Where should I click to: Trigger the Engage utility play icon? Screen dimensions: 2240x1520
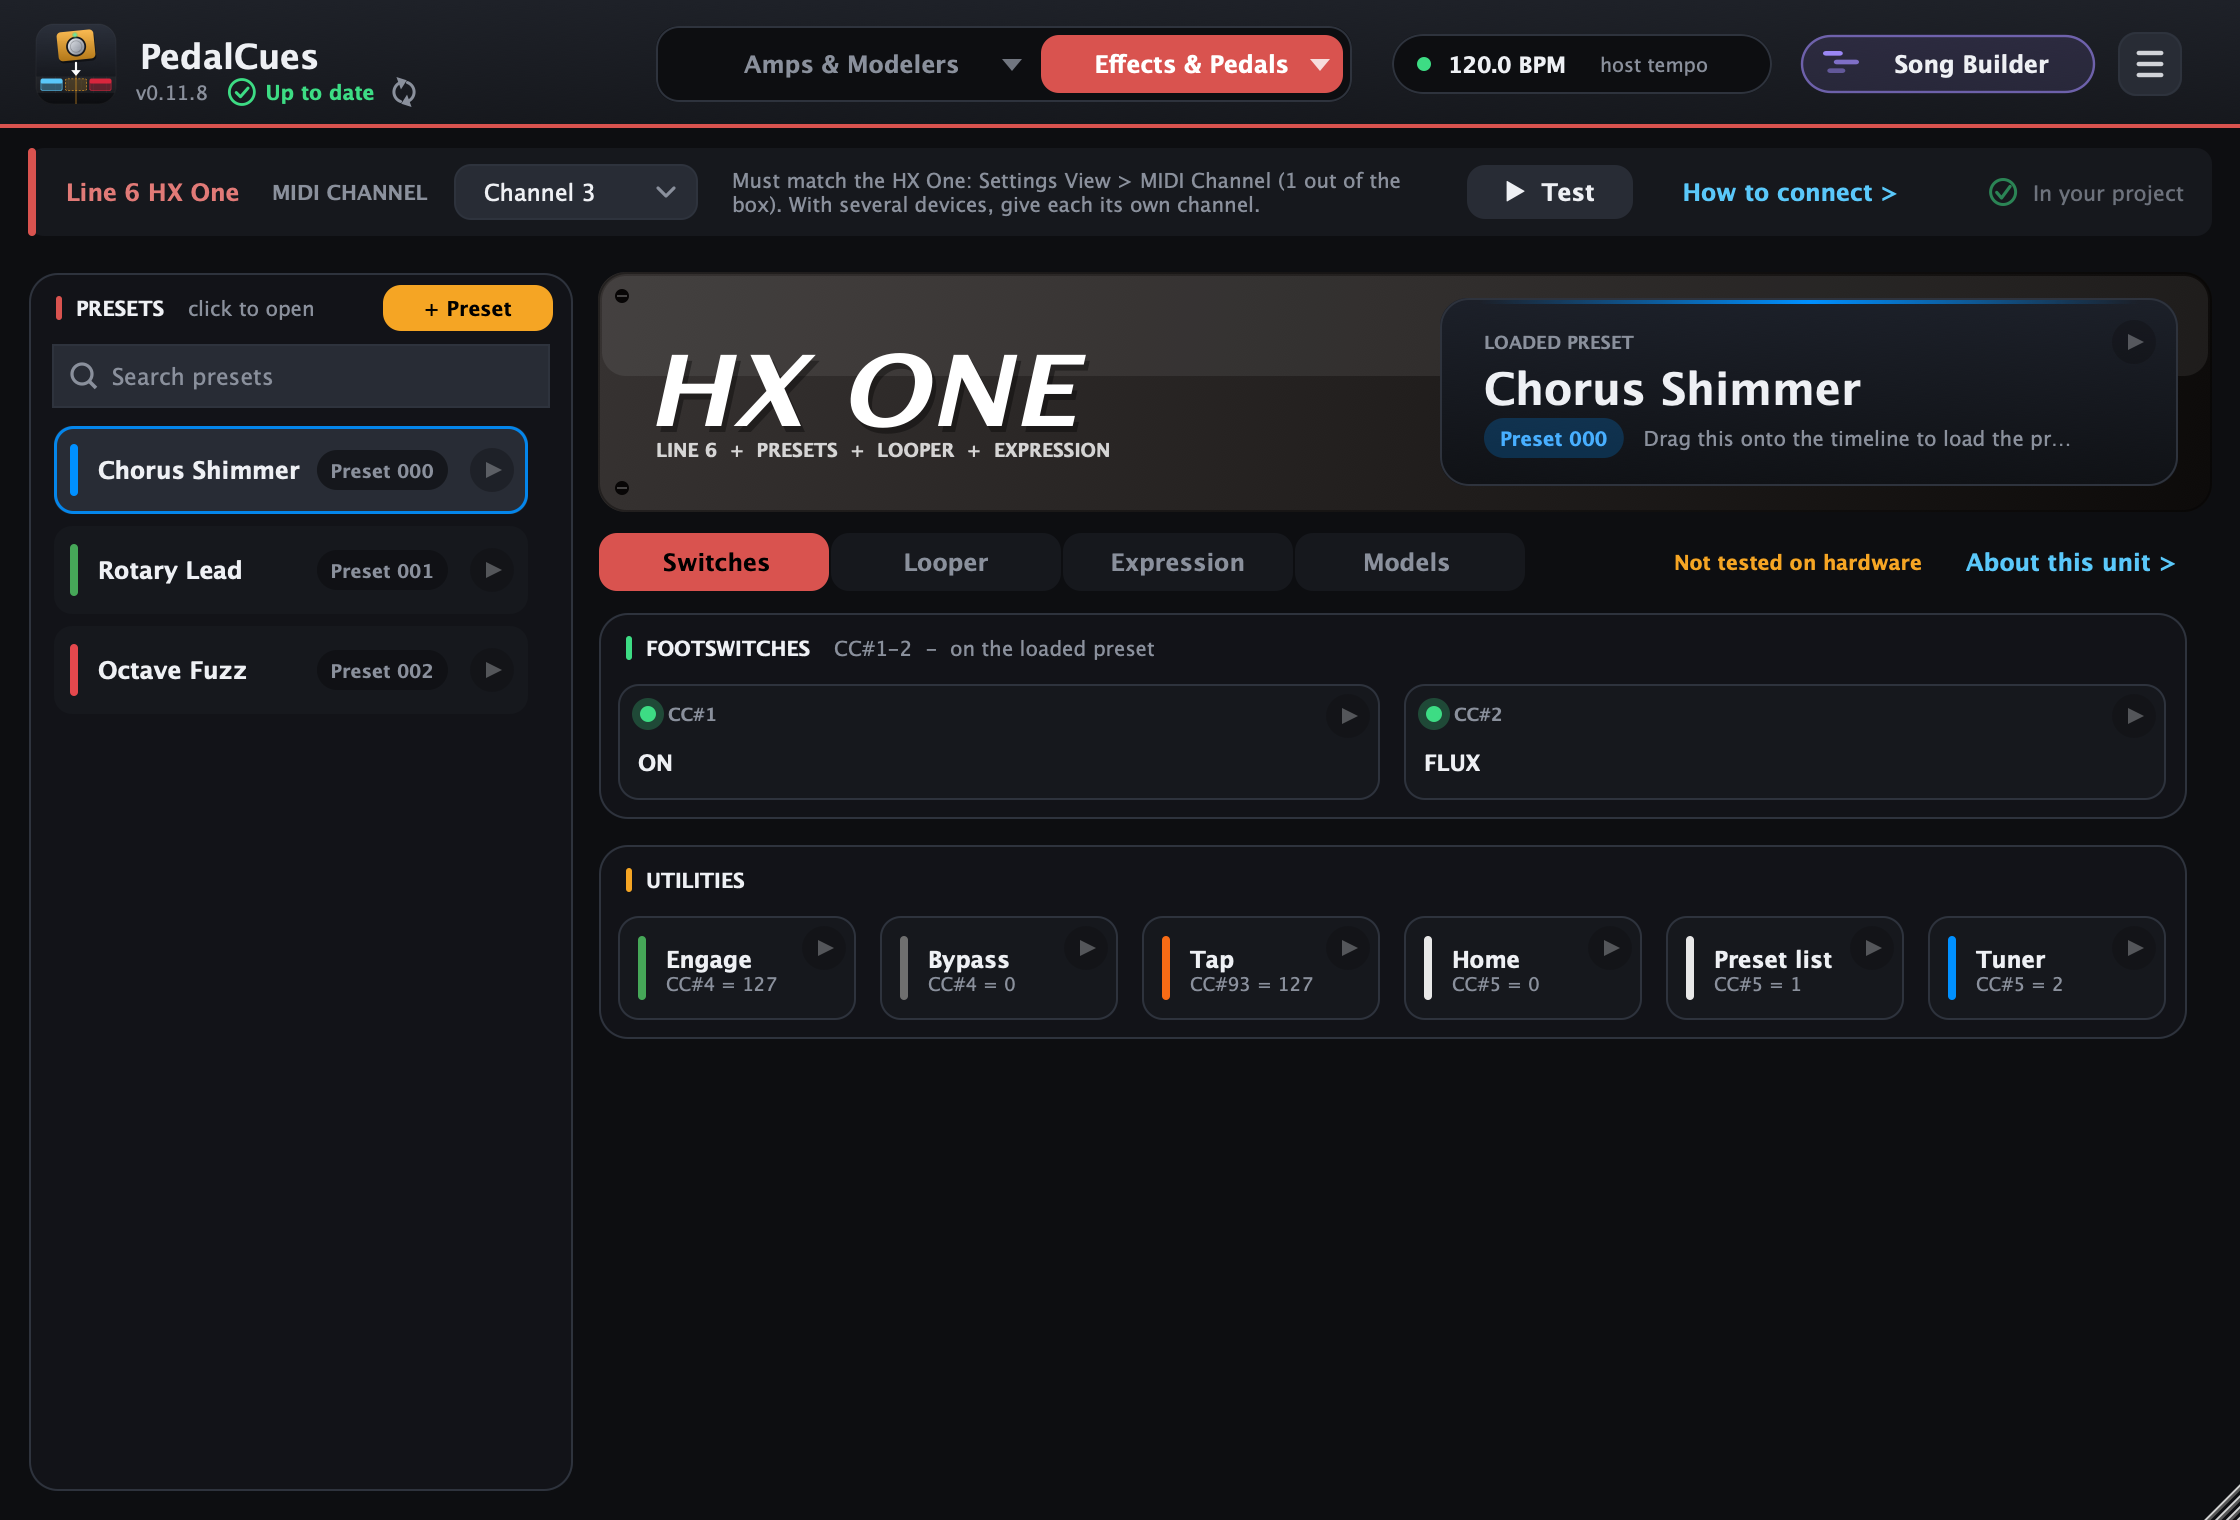[824, 948]
